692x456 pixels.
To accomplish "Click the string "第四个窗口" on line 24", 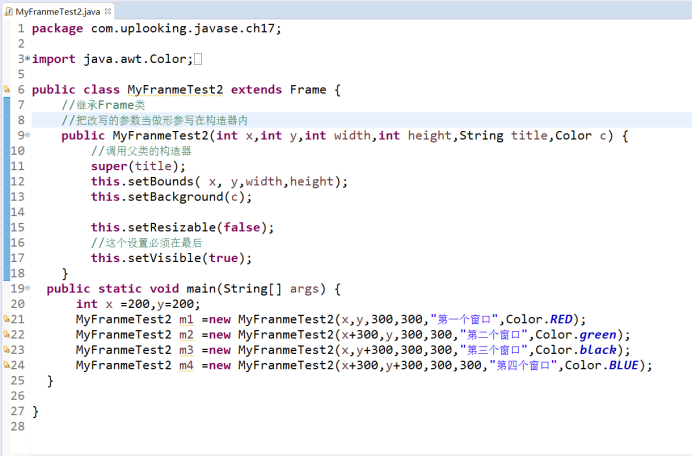I will pyautogui.click(x=523, y=366).
